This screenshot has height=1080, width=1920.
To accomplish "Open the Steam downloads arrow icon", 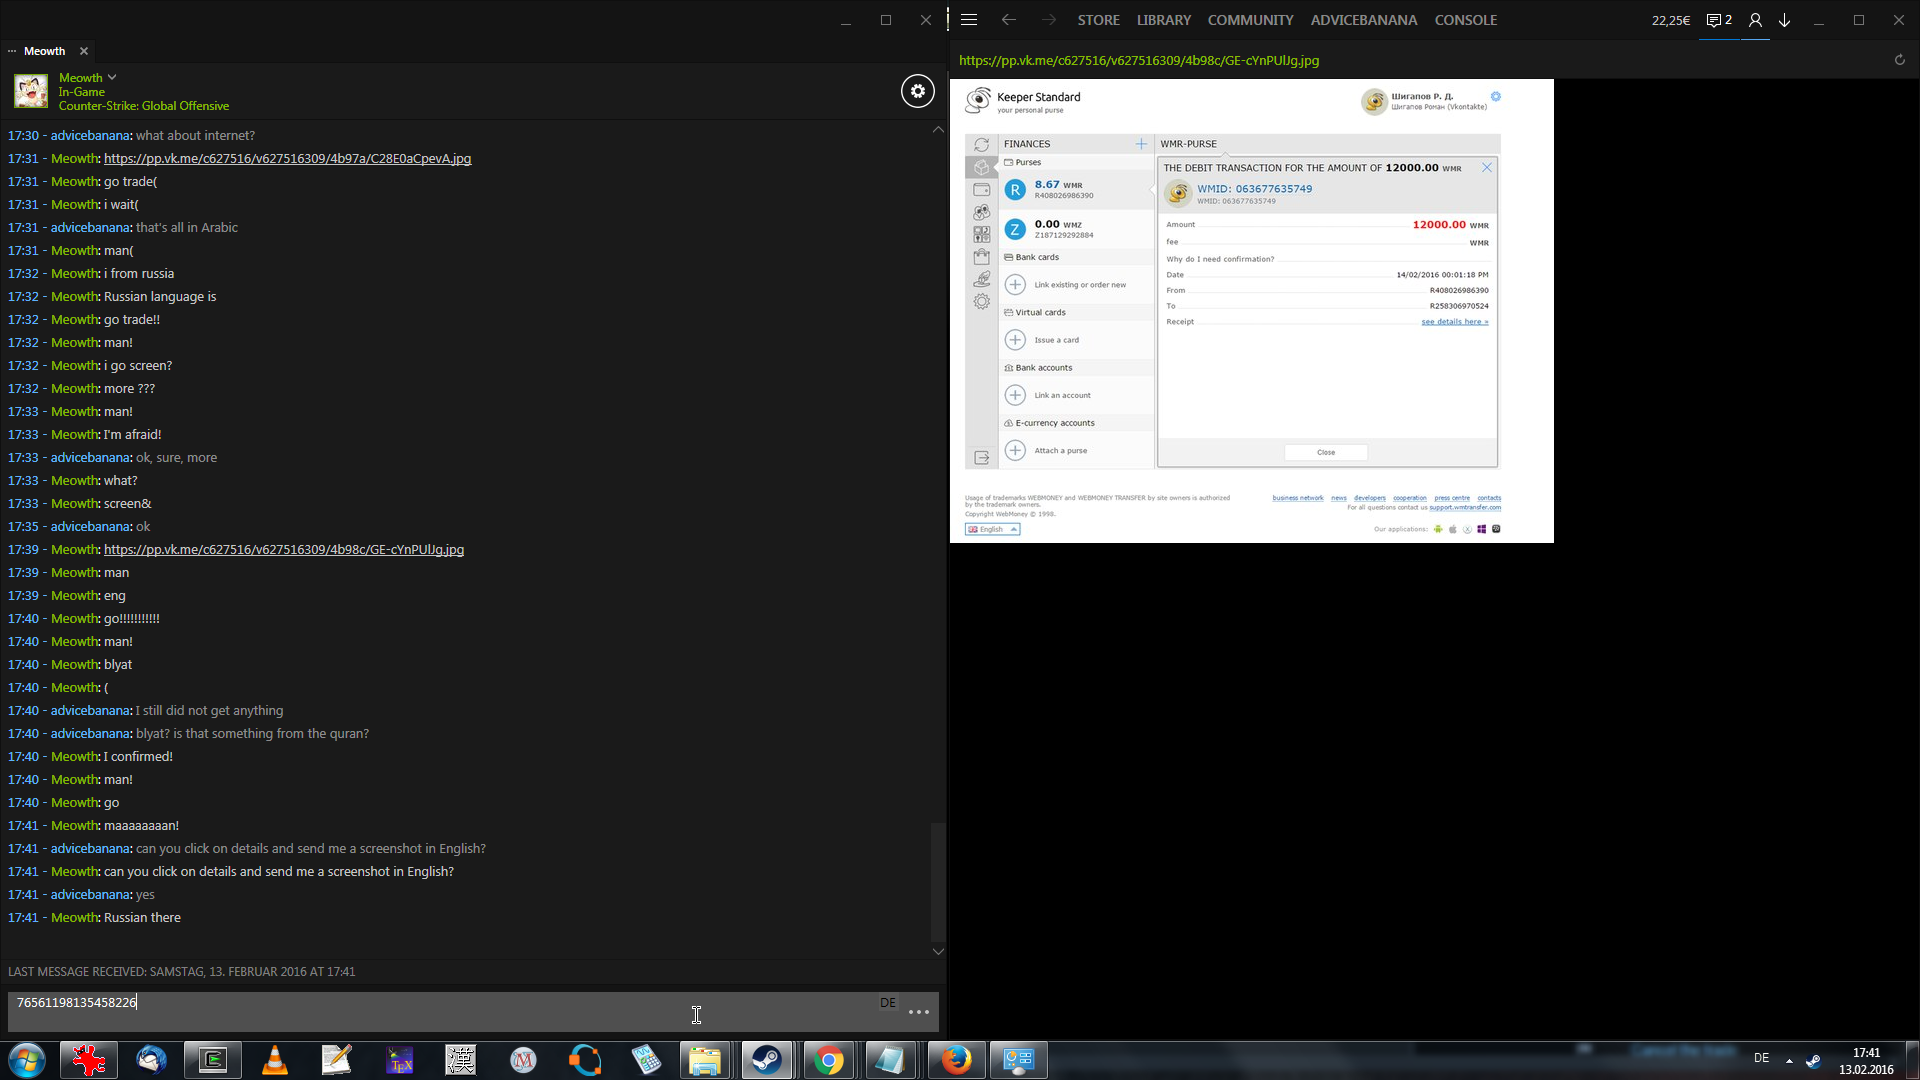I will click(x=1784, y=20).
